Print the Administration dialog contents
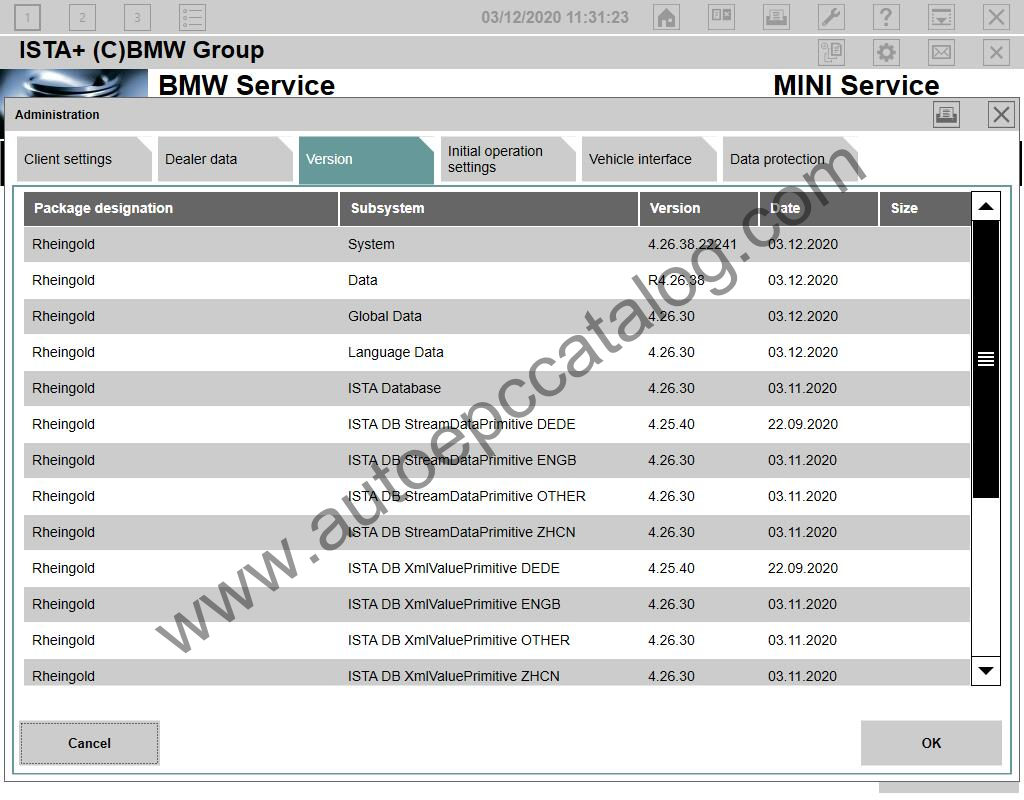The height and width of the screenshot is (800, 1024). [x=946, y=115]
